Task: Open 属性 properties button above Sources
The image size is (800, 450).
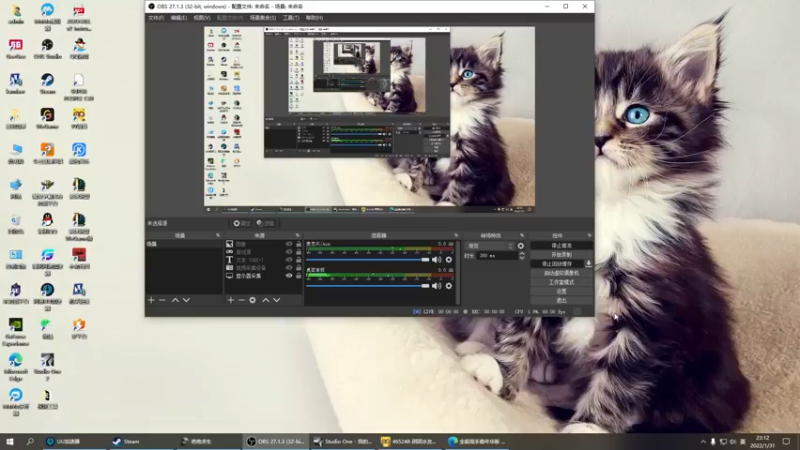Action: point(241,223)
